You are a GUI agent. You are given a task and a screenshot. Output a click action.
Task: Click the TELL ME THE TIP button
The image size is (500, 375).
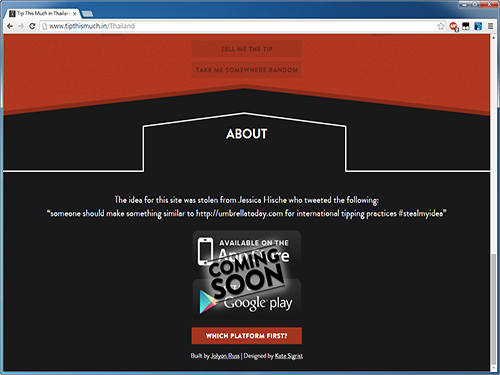click(247, 49)
